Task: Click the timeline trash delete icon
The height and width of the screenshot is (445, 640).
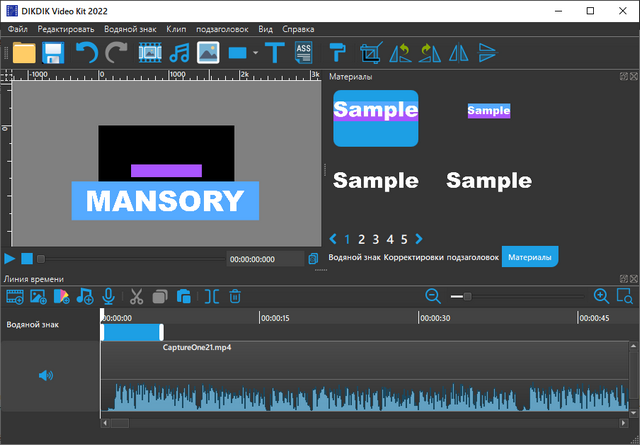Action: [235, 296]
